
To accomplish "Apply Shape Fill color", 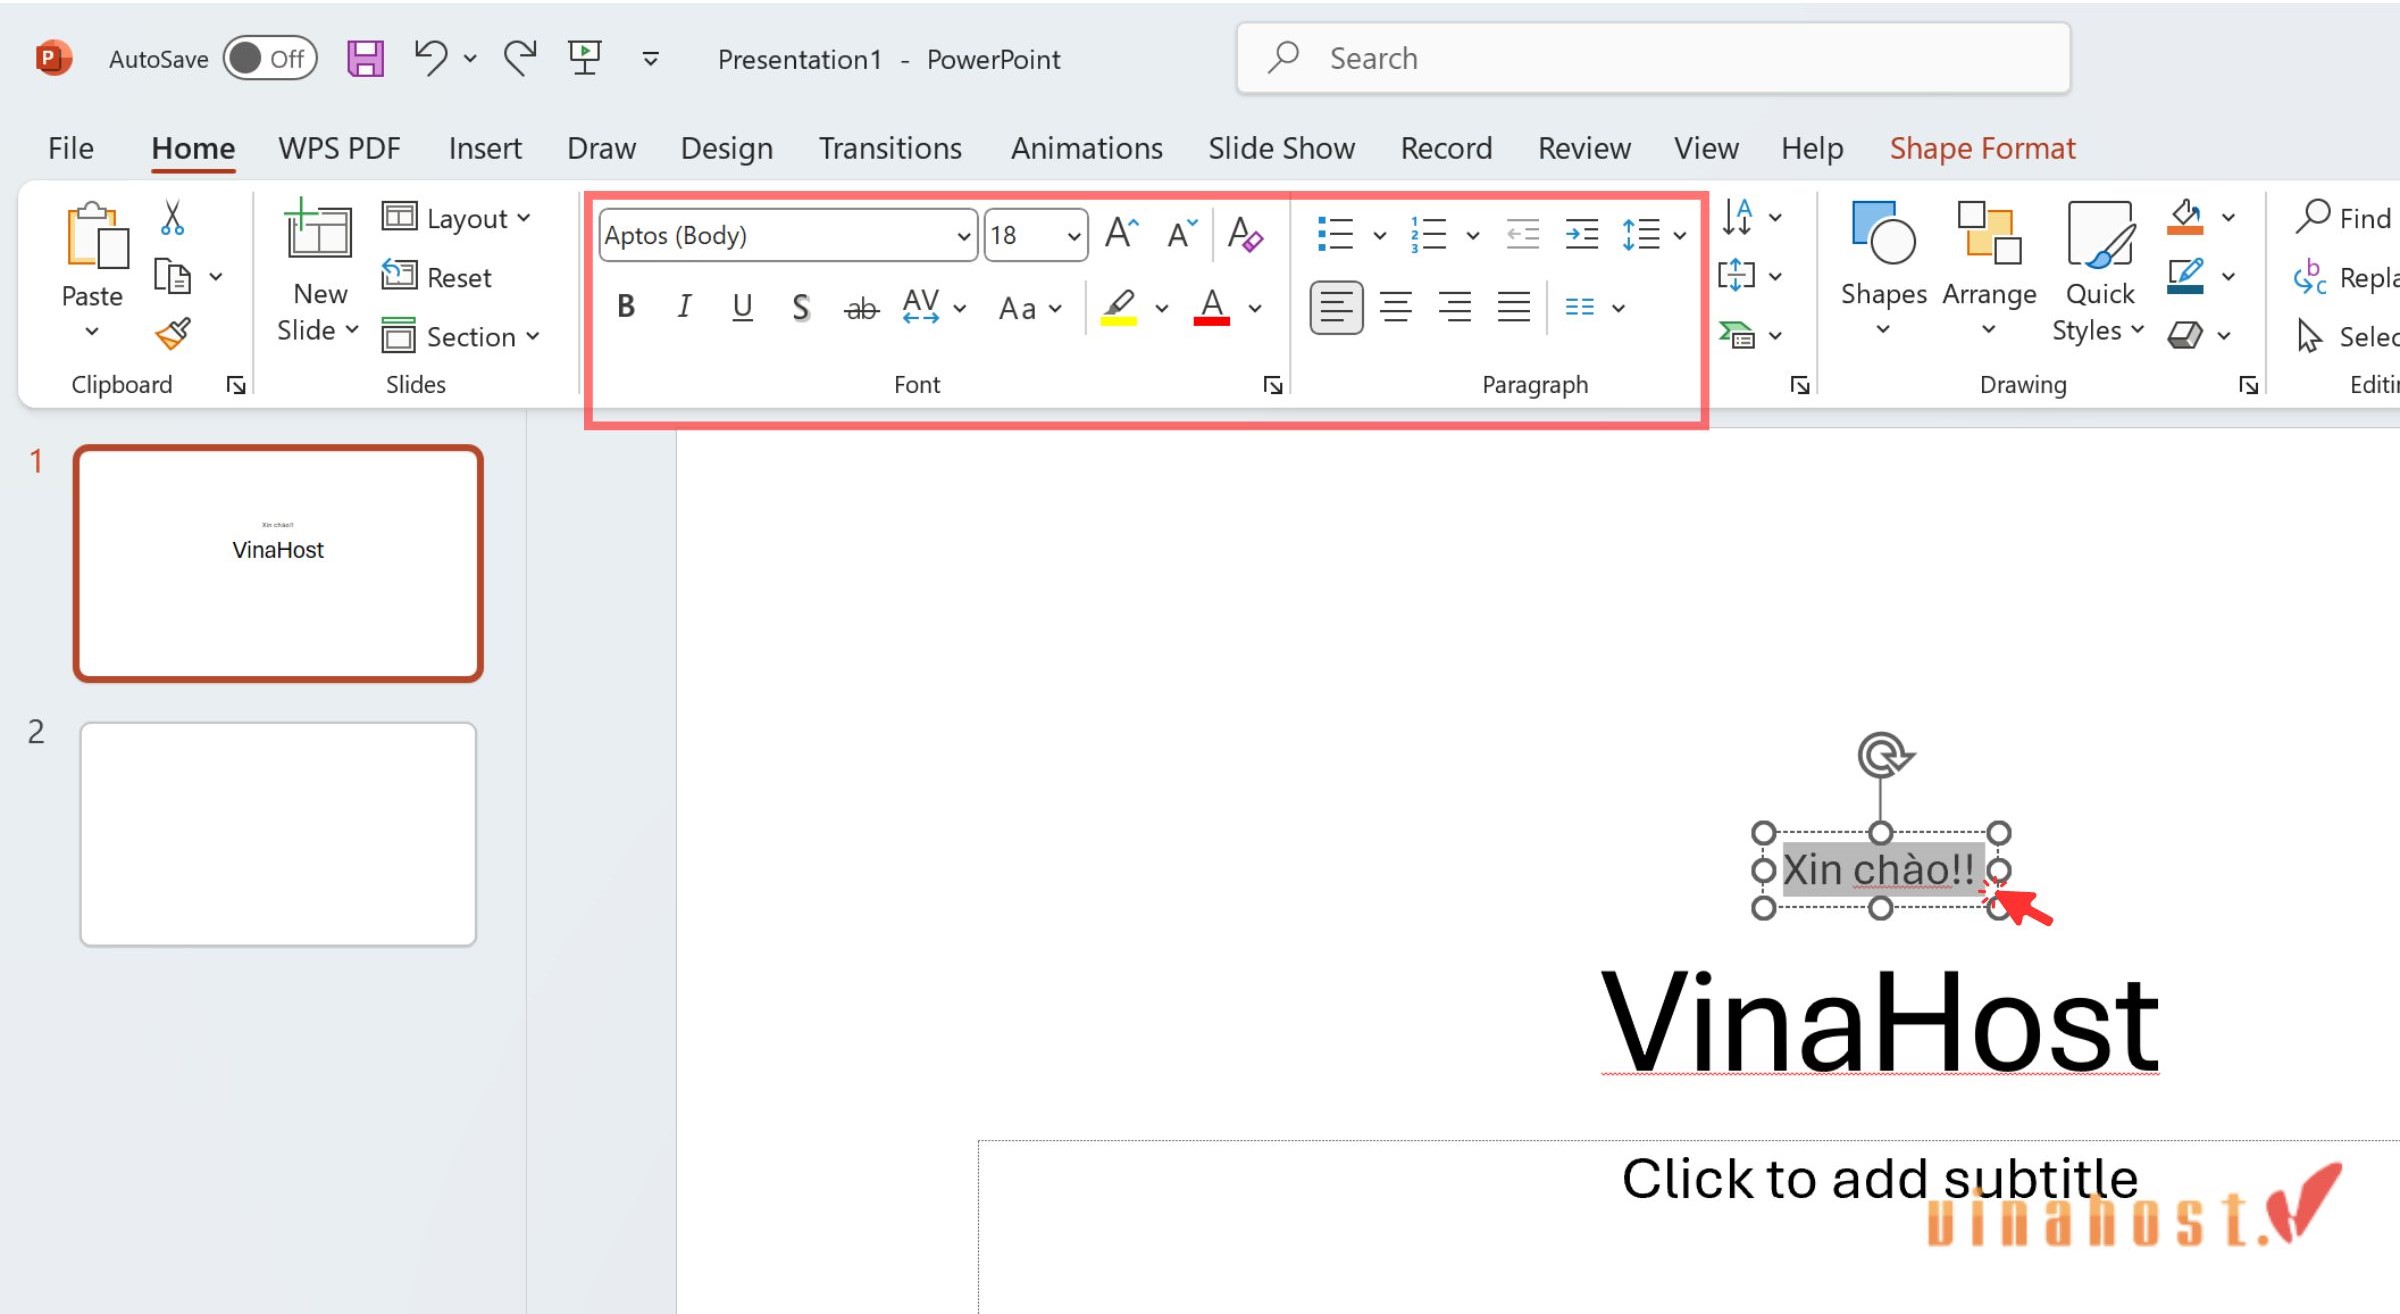I will (x=2185, y=217).
